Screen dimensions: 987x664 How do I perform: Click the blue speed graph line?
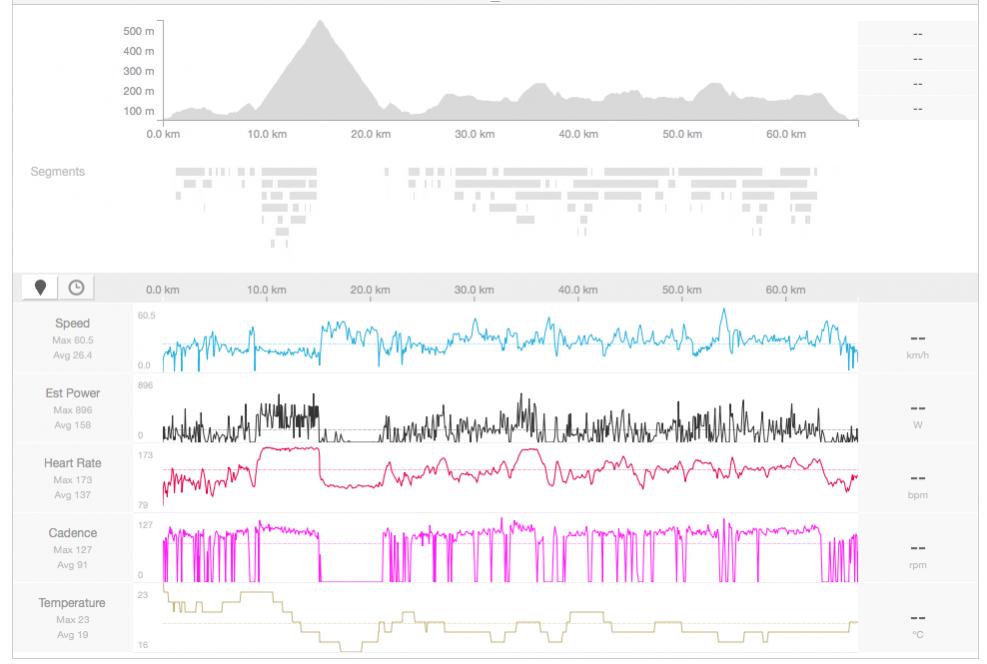pyautogui.click(x=500, y=340)
